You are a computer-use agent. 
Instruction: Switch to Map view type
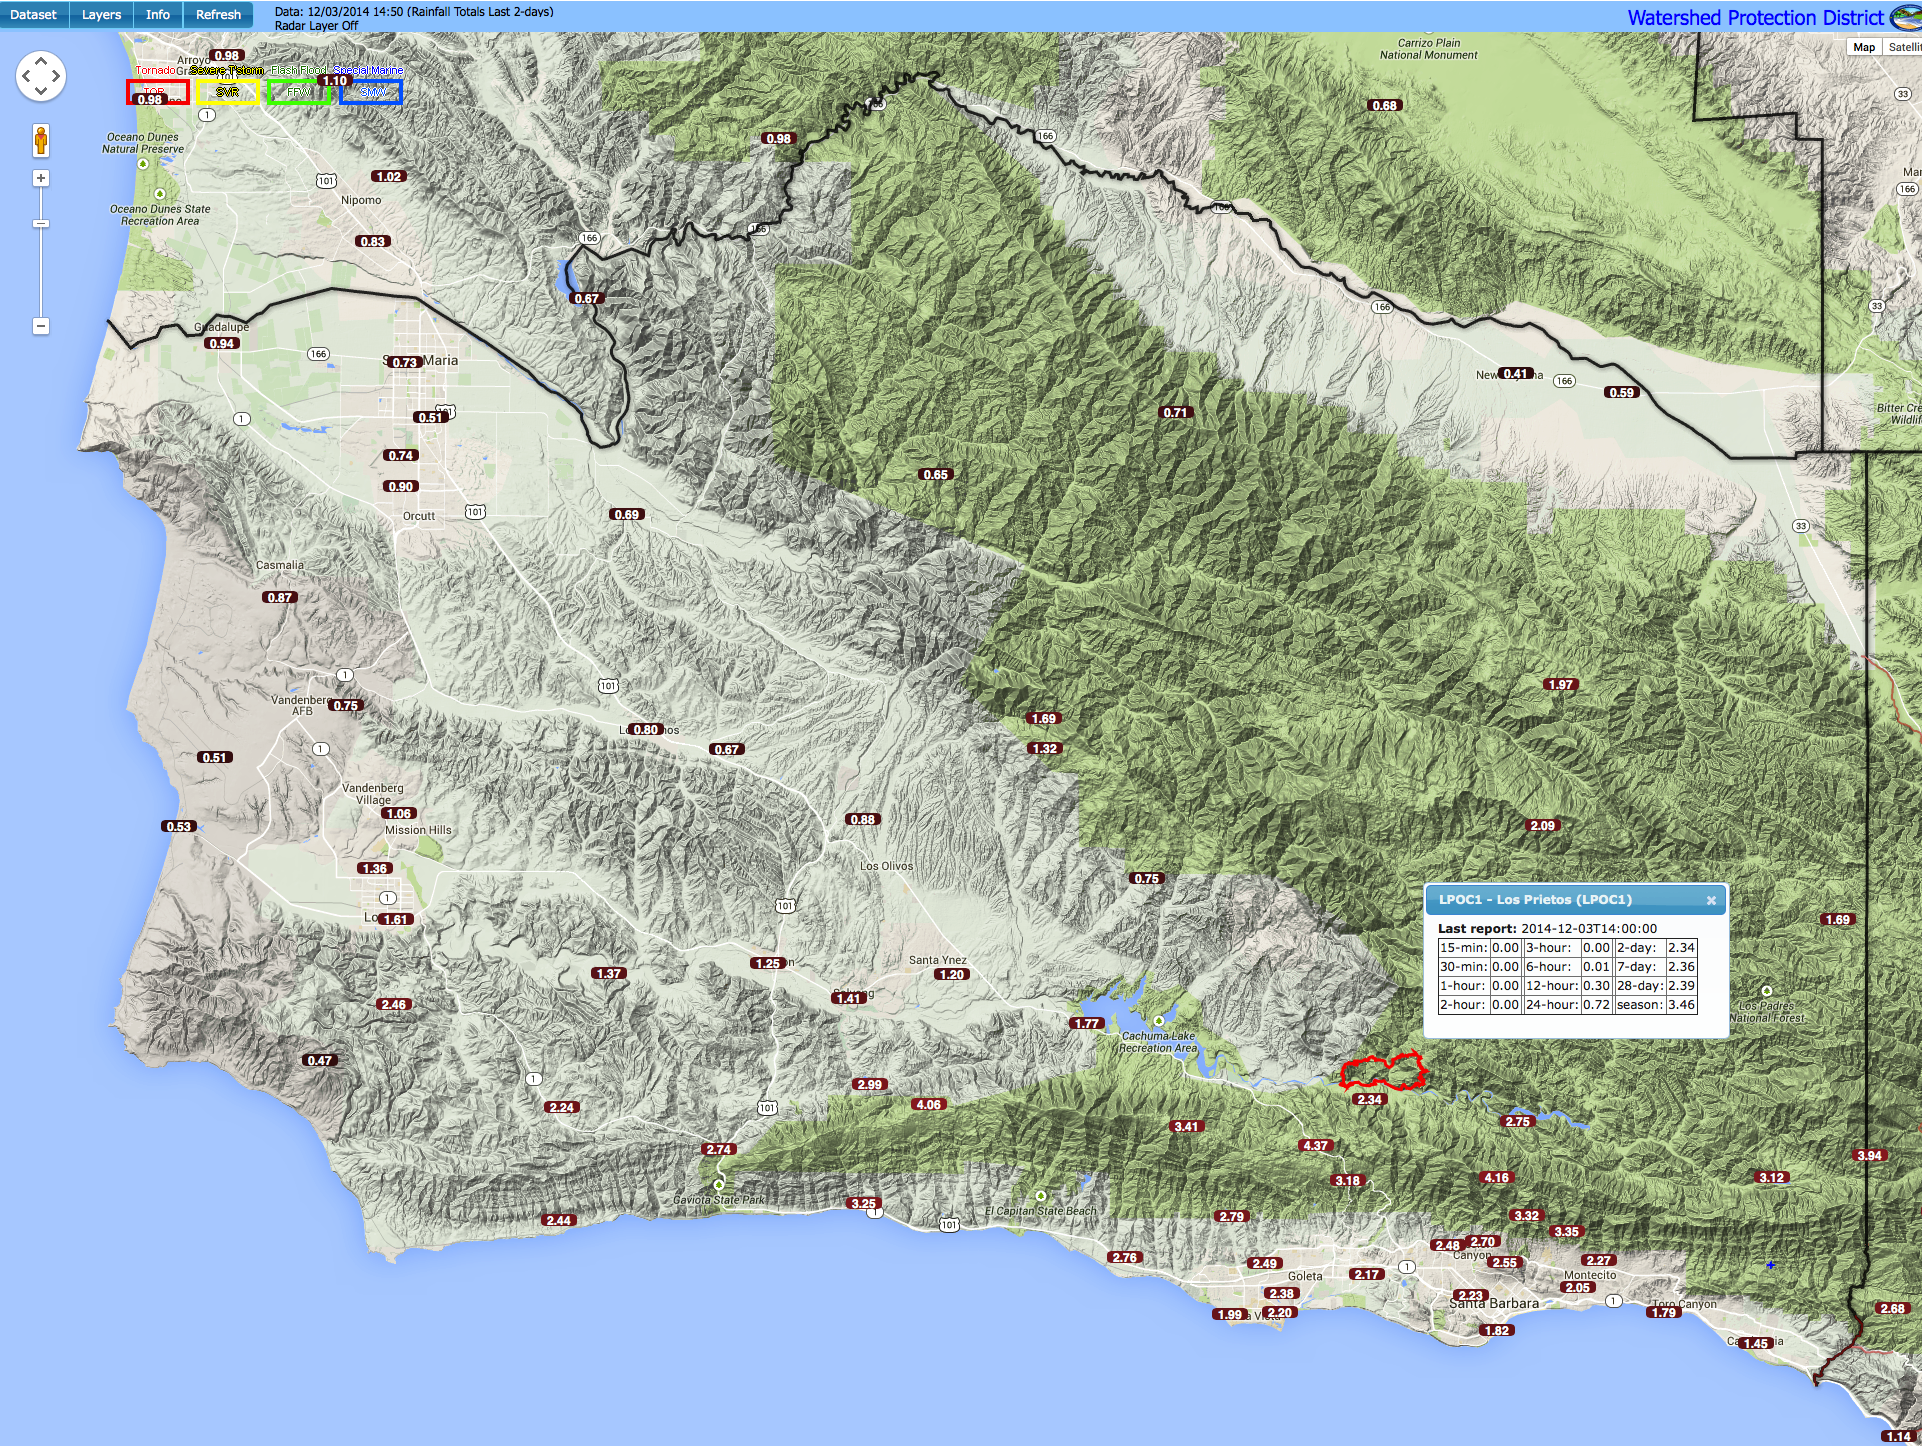click(x=1864, y=47)
